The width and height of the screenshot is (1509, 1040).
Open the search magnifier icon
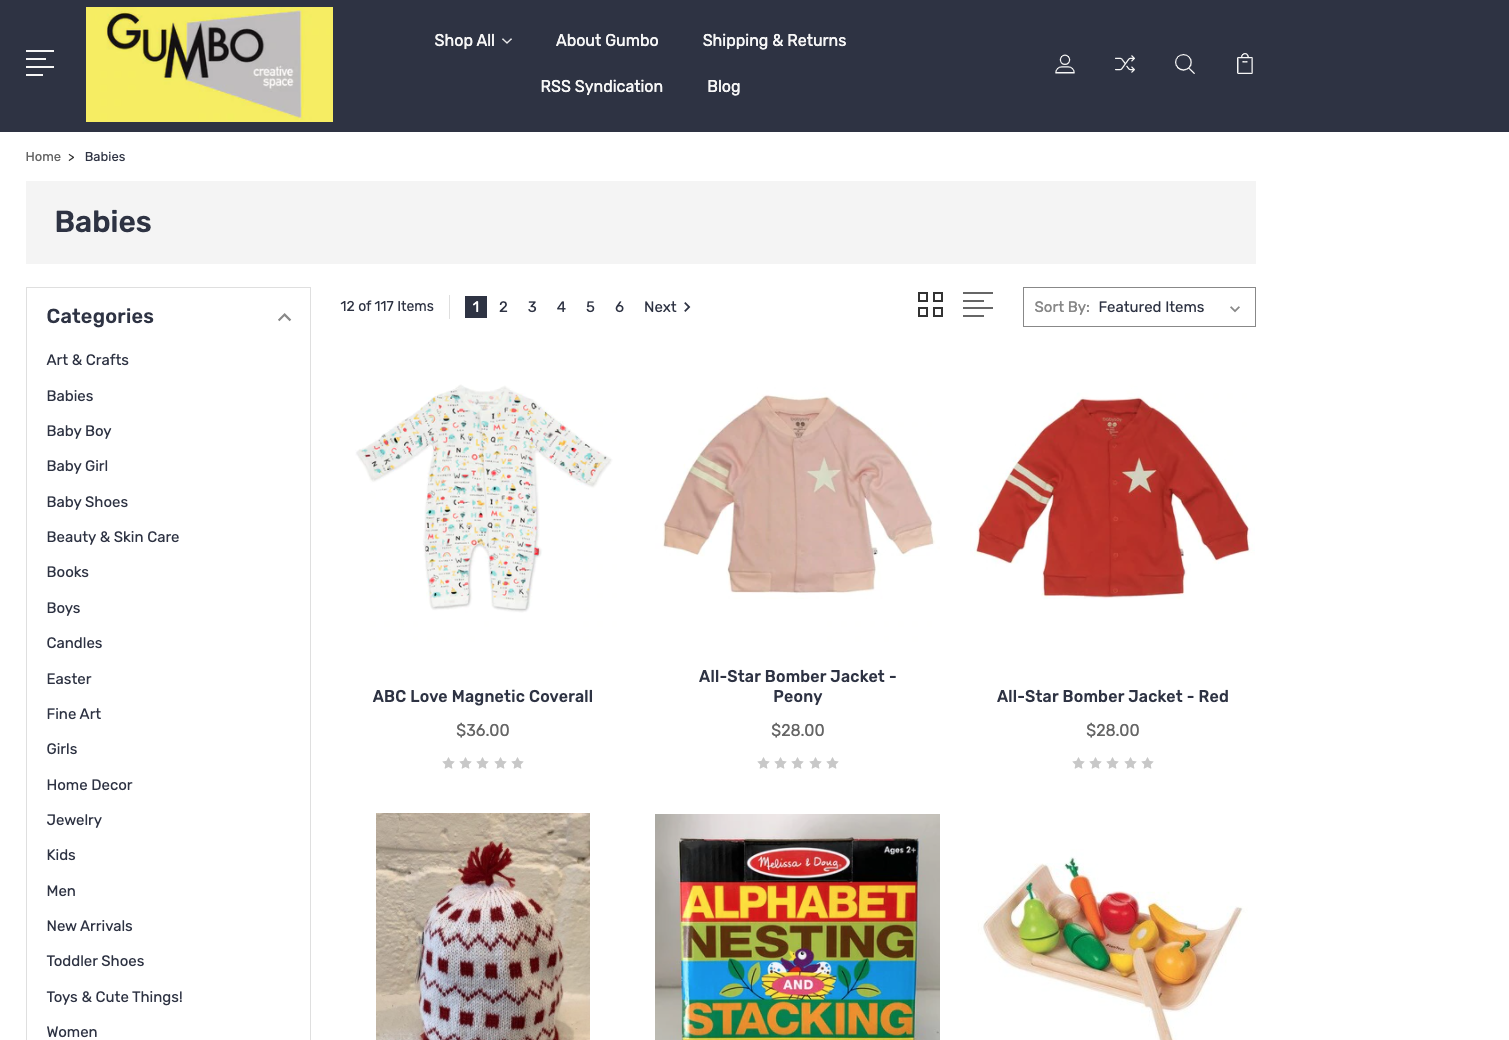1185,64
